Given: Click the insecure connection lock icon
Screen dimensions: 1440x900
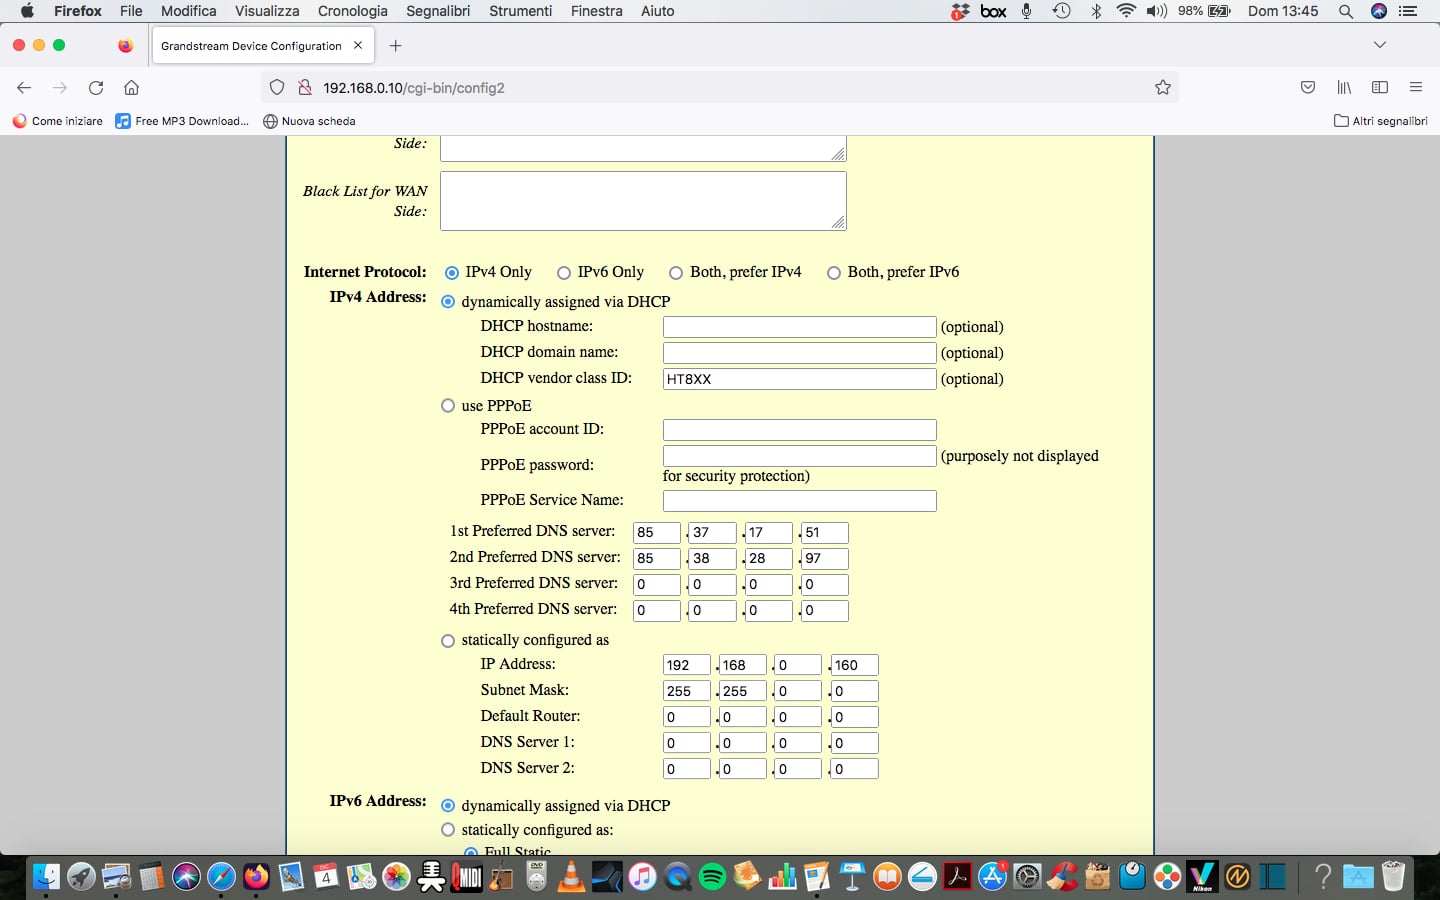Looking at the screenshot, I should (305, 88).
